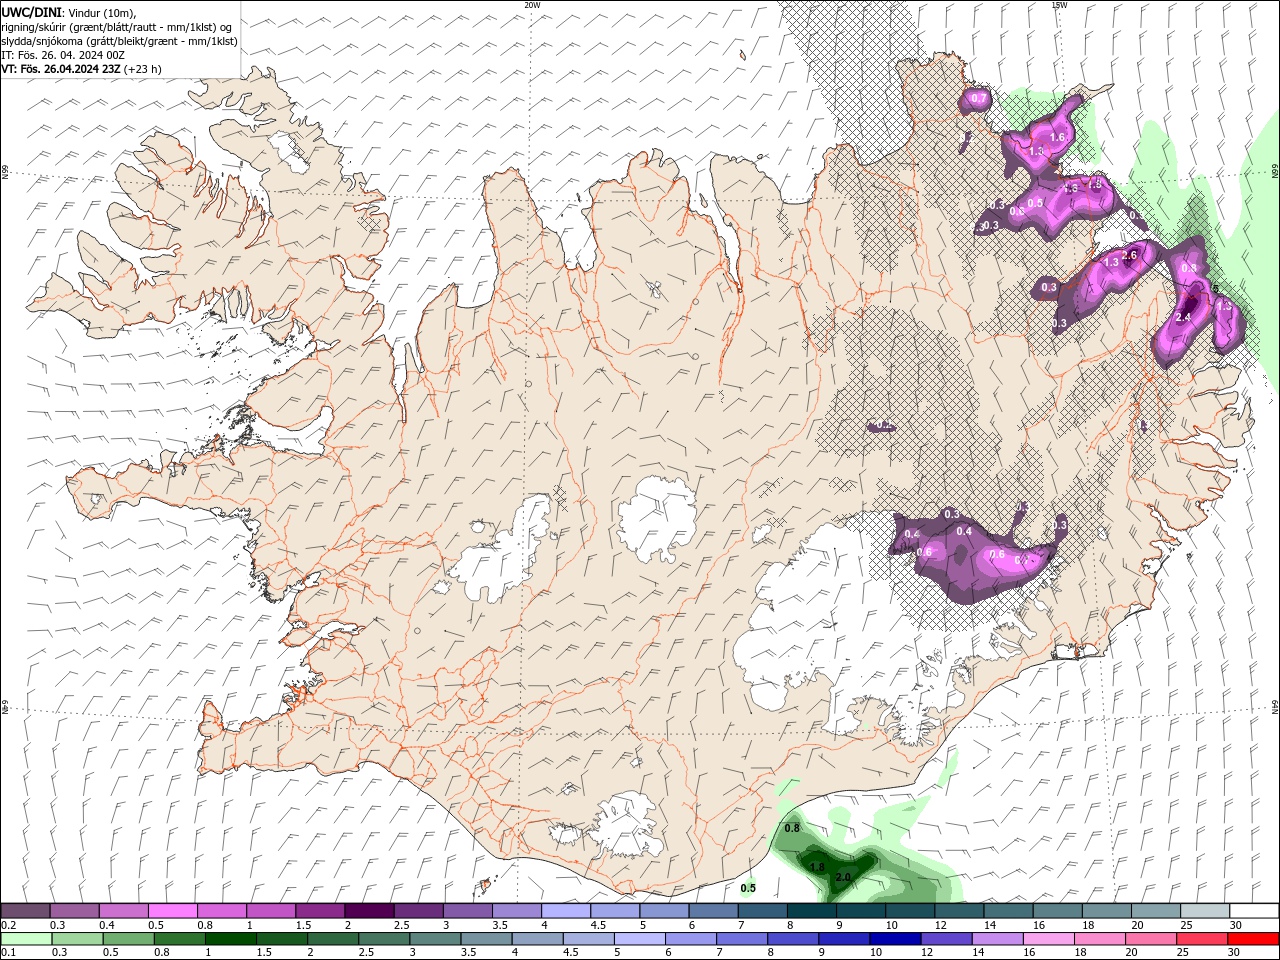Click the 2.6 snowfall value in the east
Image resolution: width=1280 pixels, height=960 pixels.
(x=1130, y=256)
